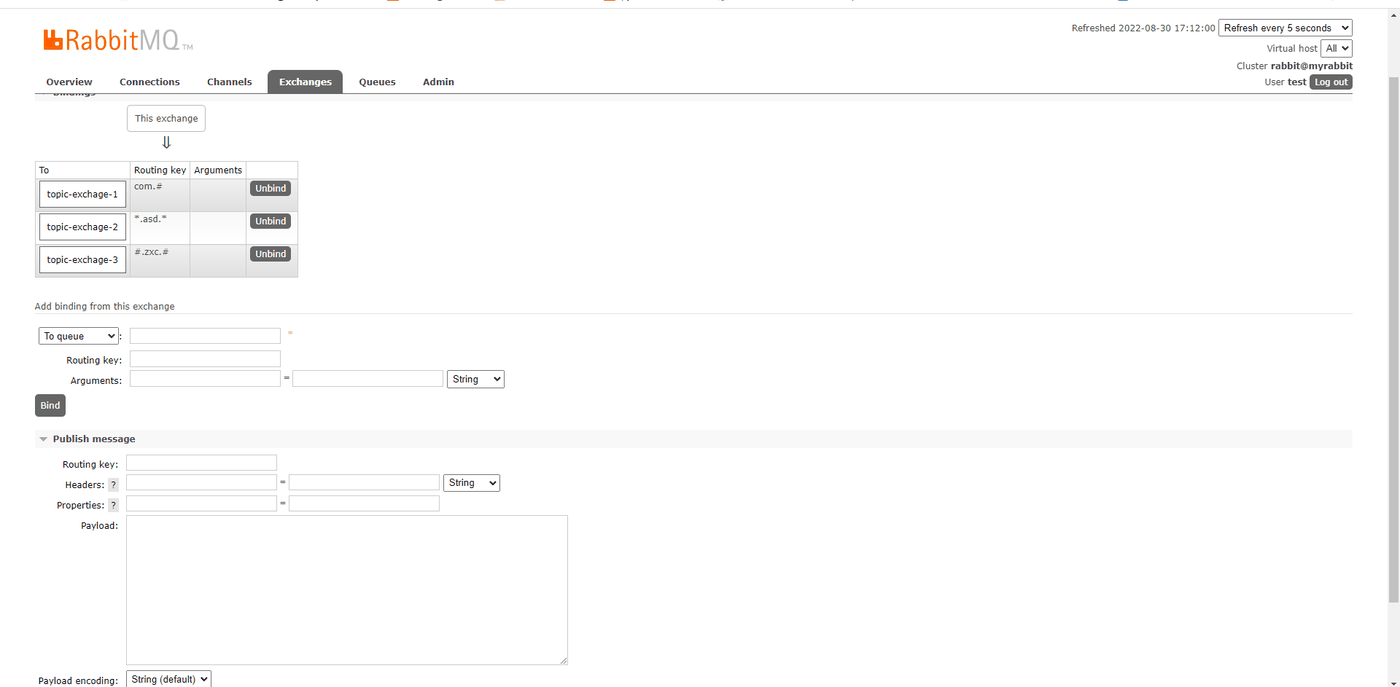The height and width of the screenshot is (687, 1400).
Task: Open the Headers String type dropdown
Action: [x=471, y=483]
